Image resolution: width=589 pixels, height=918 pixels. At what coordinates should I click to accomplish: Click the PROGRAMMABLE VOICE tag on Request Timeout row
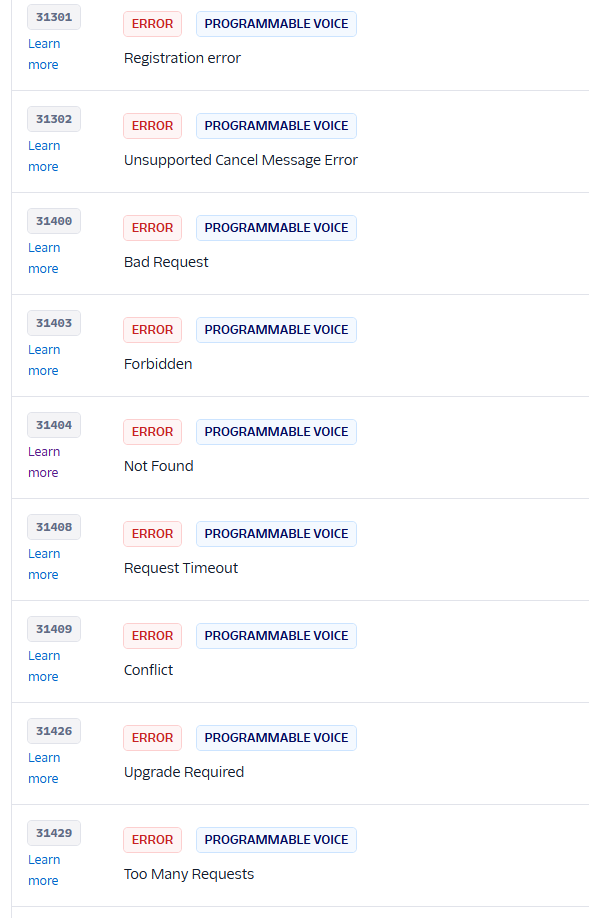[276, 534]
